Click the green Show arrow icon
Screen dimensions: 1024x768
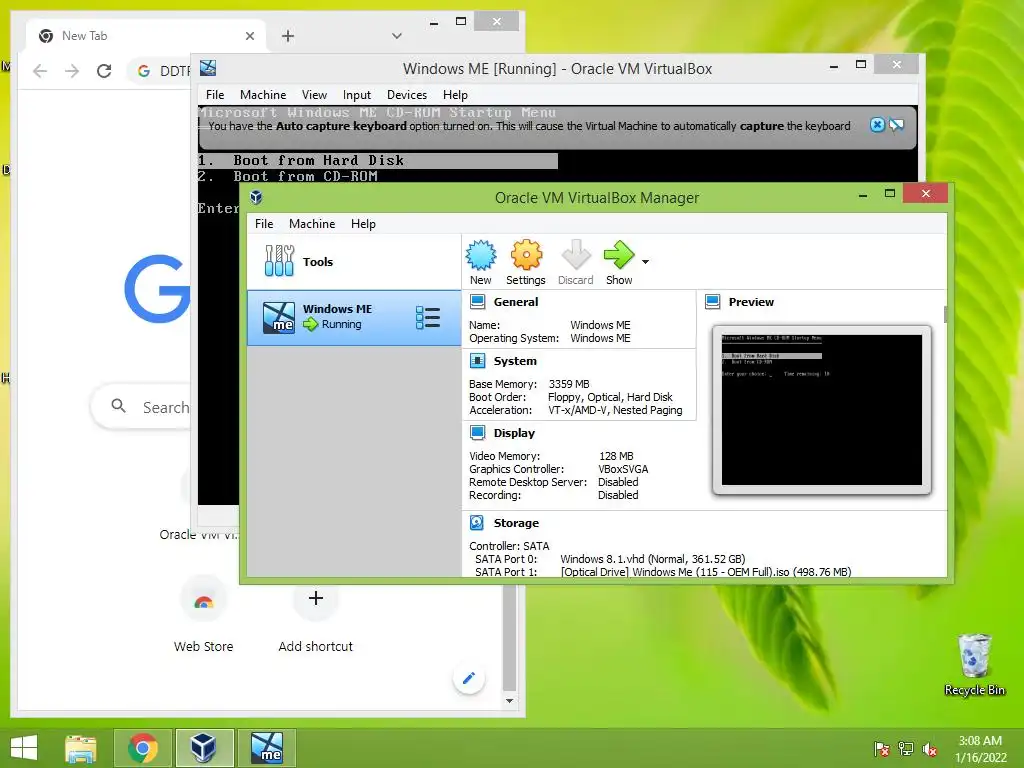coord(618,255)
